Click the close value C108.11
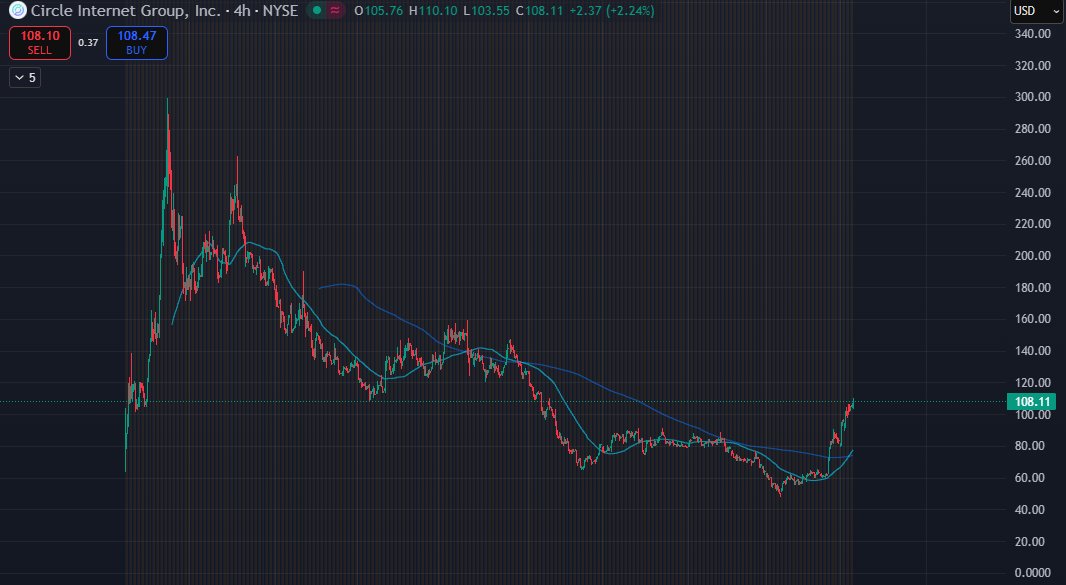The width and height of the screenshot is (1066, 585). [539, 11]
